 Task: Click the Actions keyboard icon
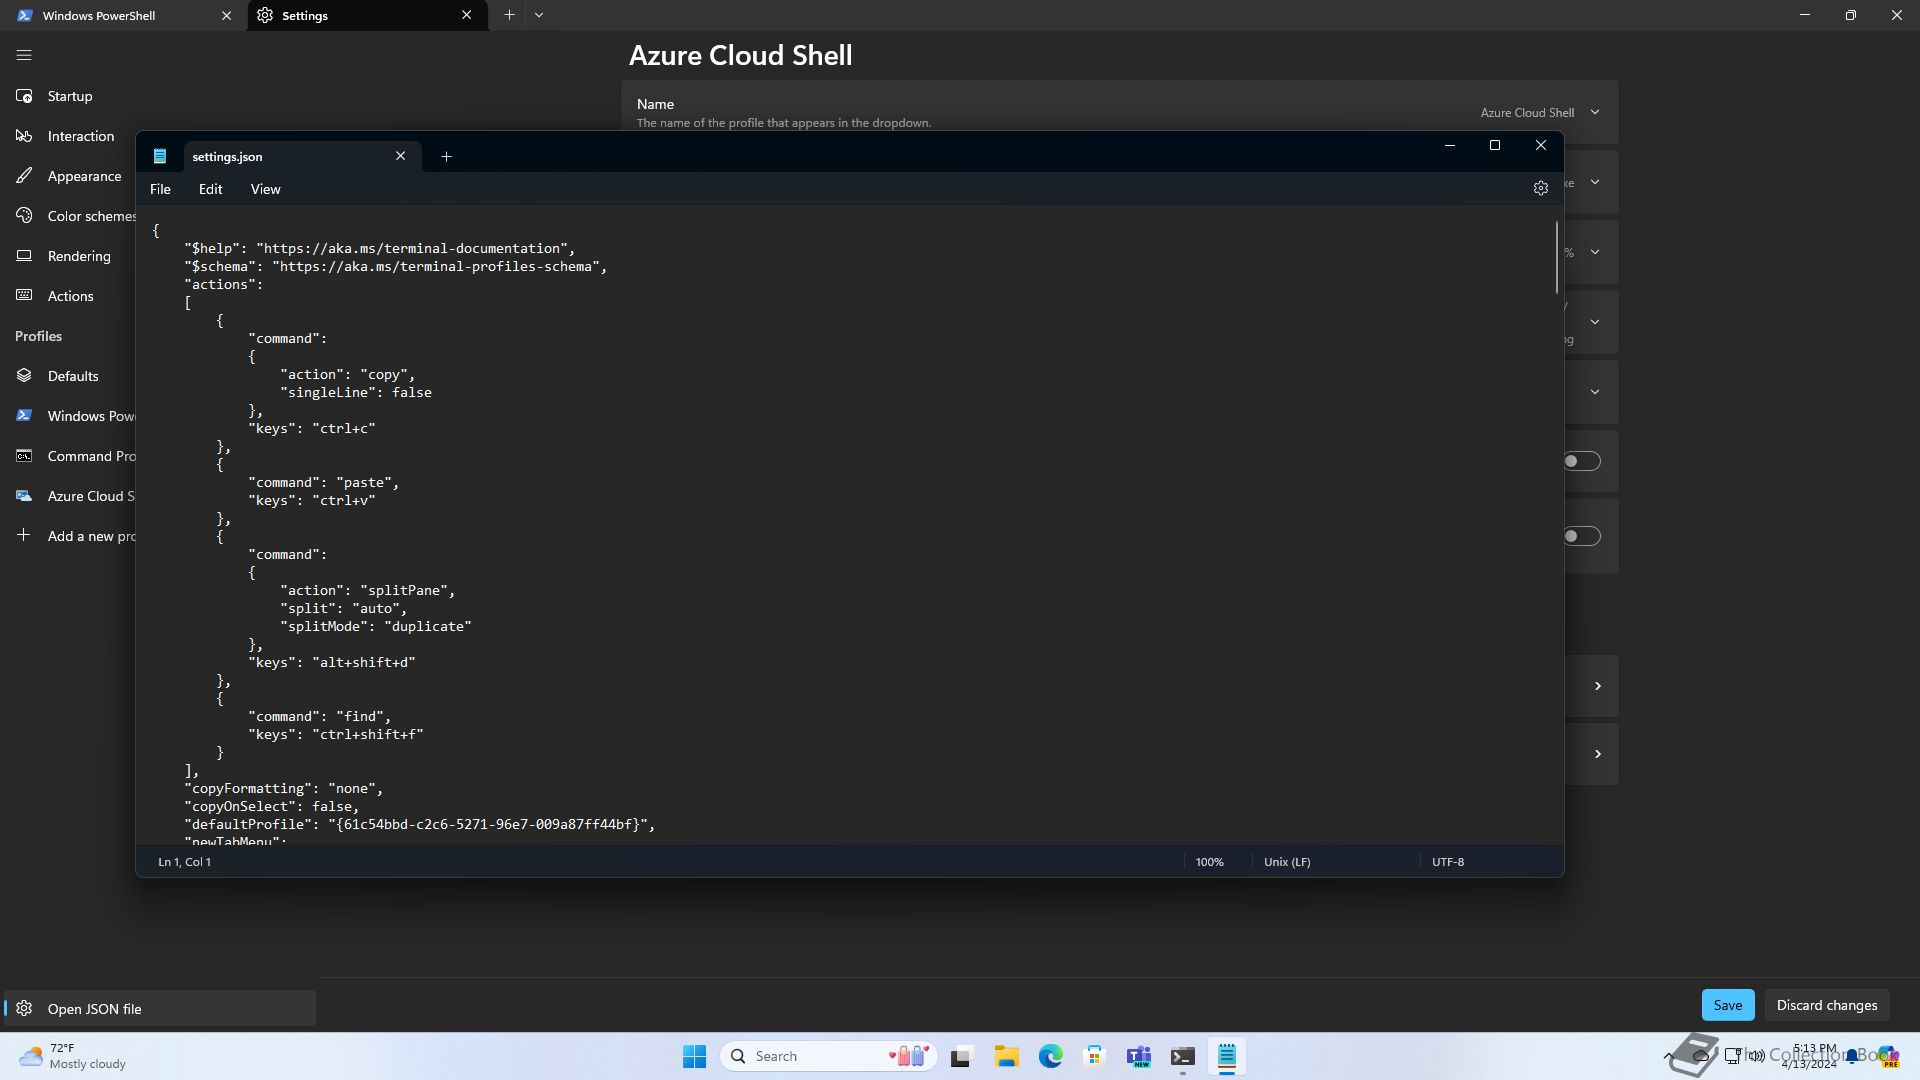pyautogui.click(x=24, y=296)
